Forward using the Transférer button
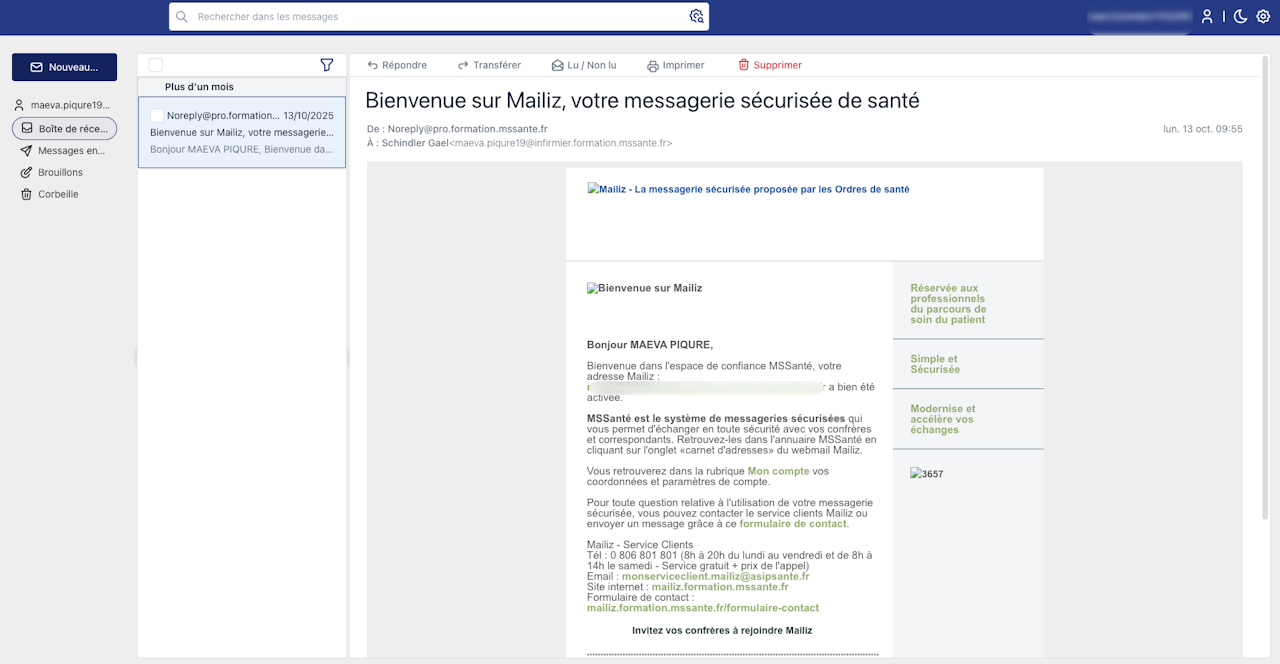Viewport: 1280px width, 664px height. coord(489,65)
